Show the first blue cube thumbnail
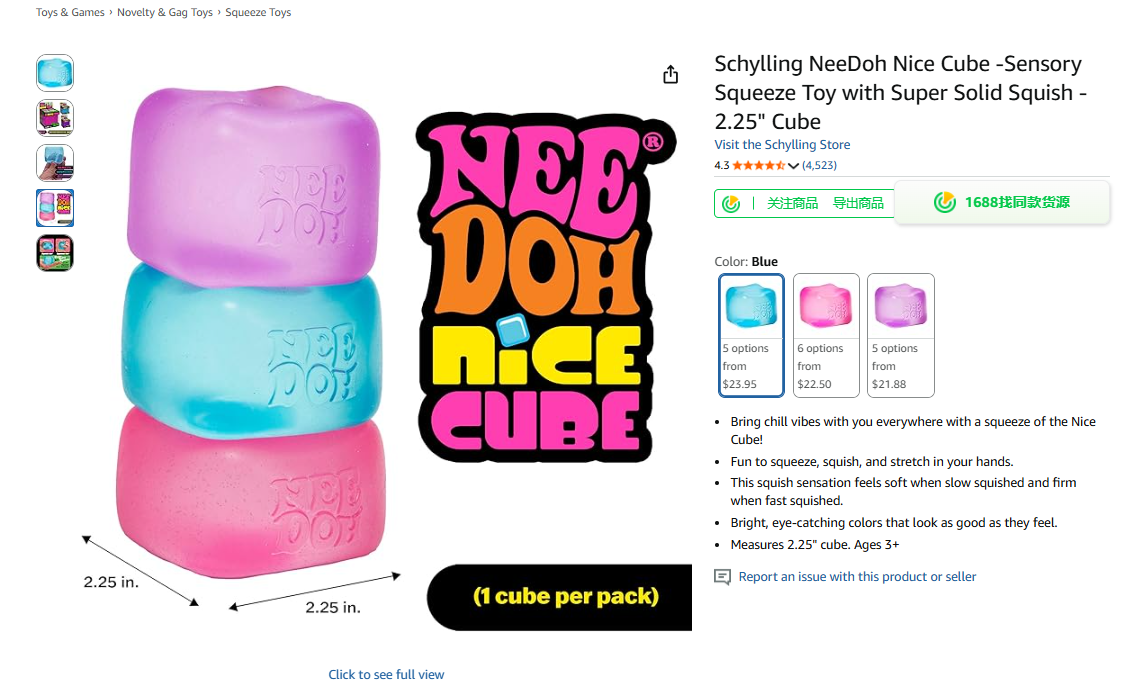 [55, 73]
